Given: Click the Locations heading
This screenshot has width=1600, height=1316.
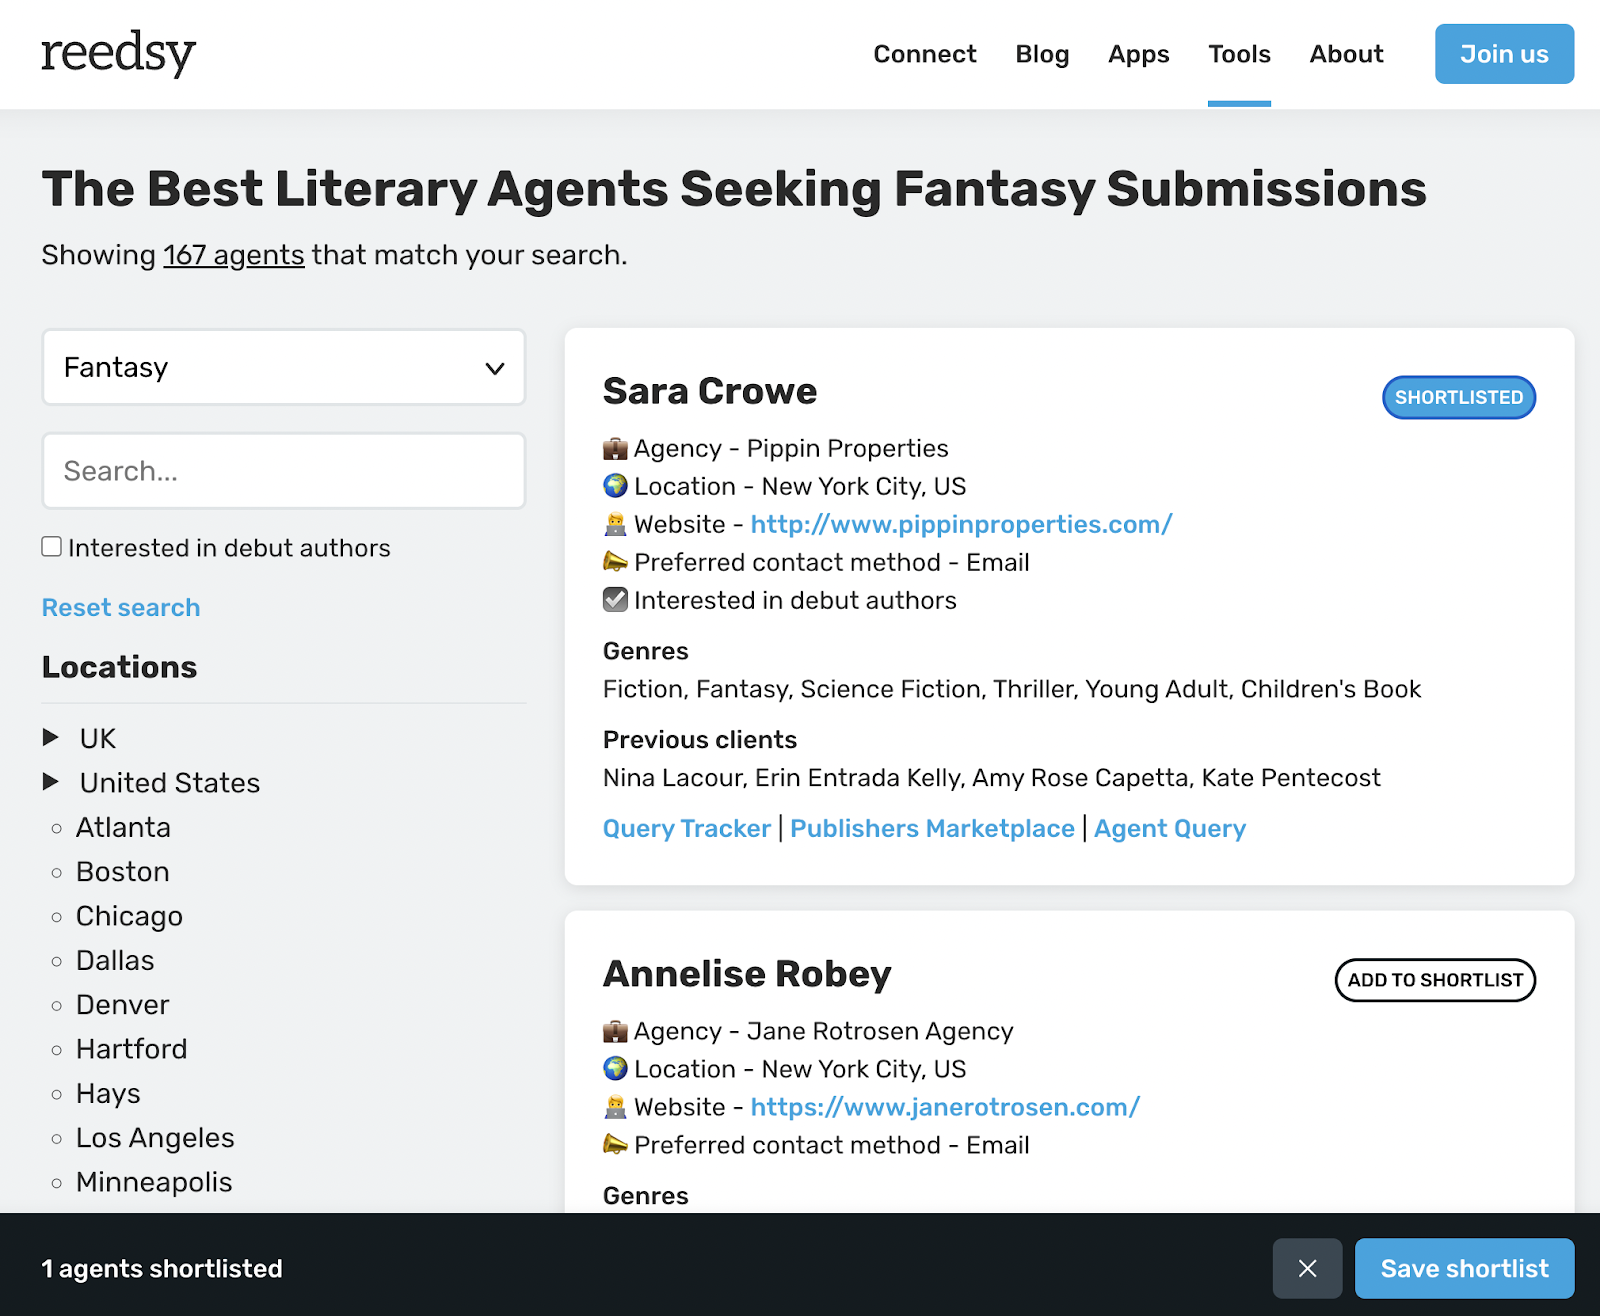Looking at the screenshot, I should coord(120,667).
